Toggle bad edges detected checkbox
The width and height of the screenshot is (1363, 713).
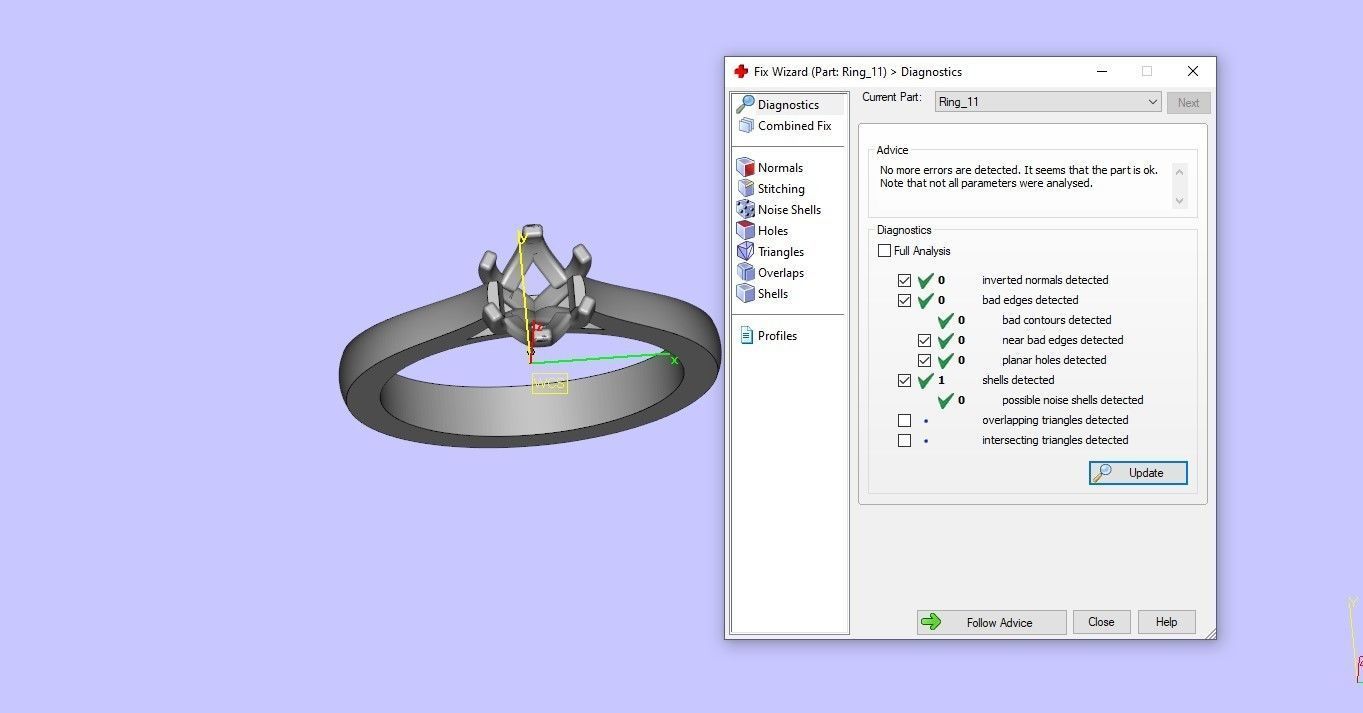pyautogui.click(x=905, y=300)
